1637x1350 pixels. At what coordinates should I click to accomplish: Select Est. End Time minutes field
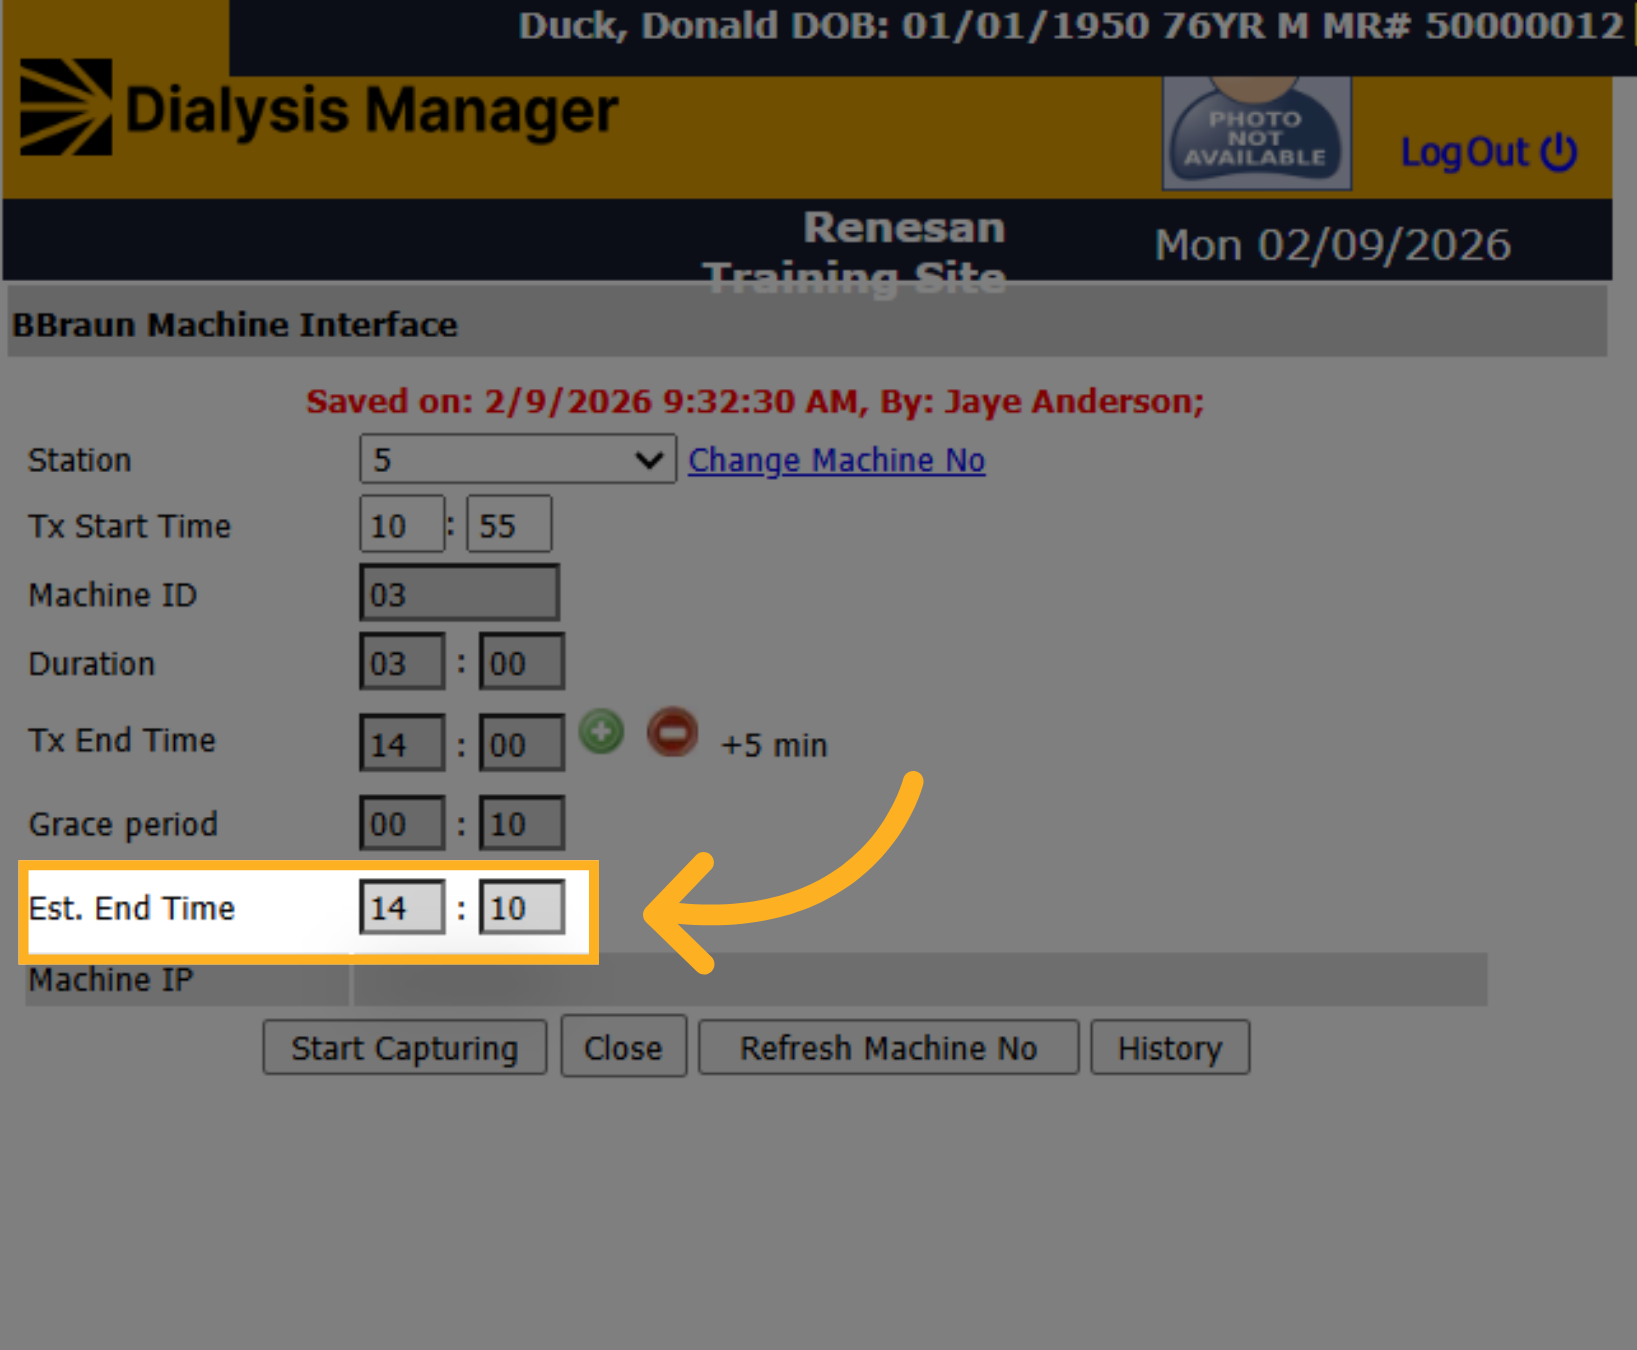pyautogui.click(x=522, y=907)
